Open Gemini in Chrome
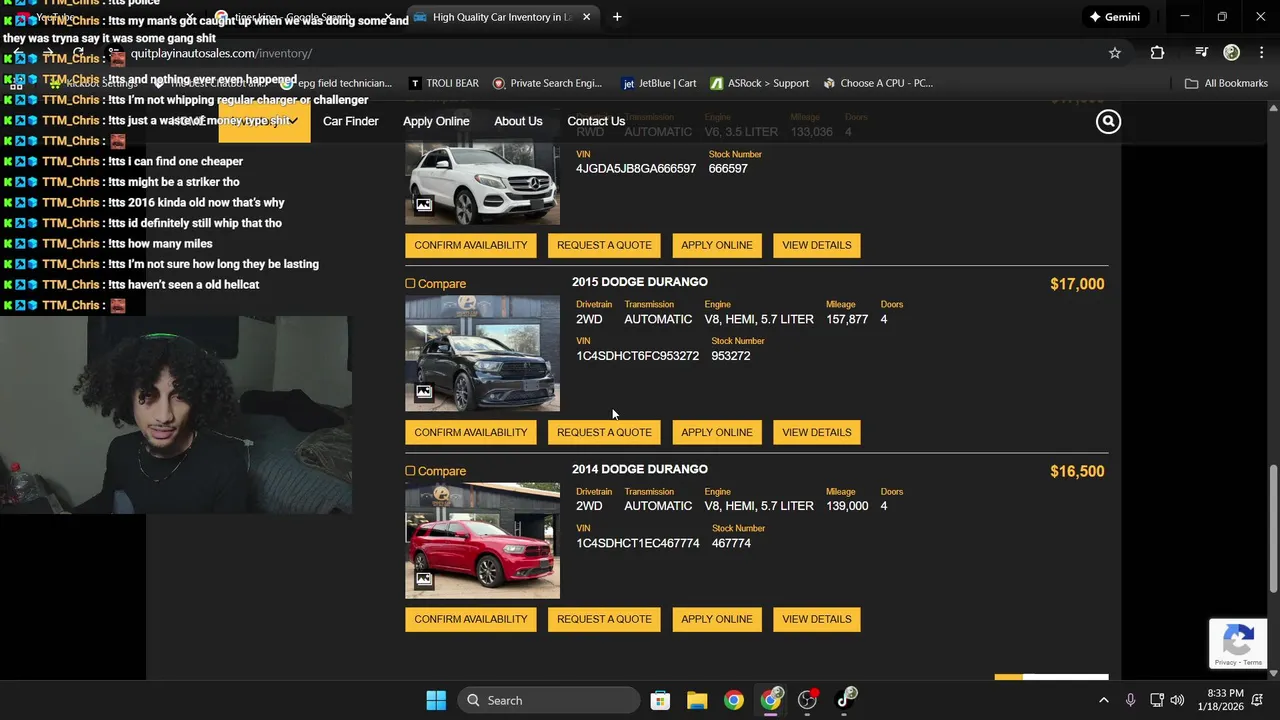1280x720 pixels. (1115, 17)
